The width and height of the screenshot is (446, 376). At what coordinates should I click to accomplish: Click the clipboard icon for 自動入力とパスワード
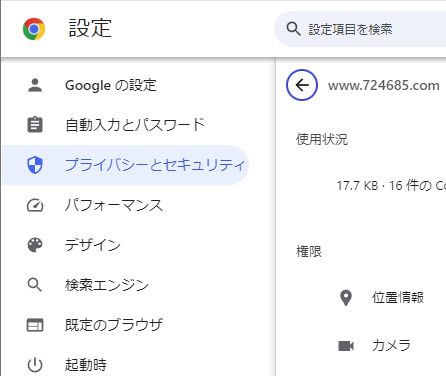click(35, 125)
